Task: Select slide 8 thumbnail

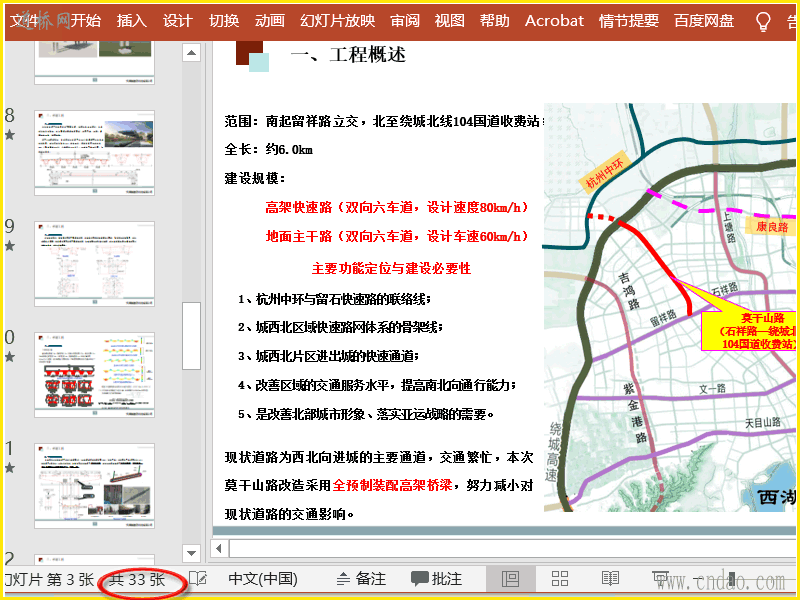Action: [94, 153]
